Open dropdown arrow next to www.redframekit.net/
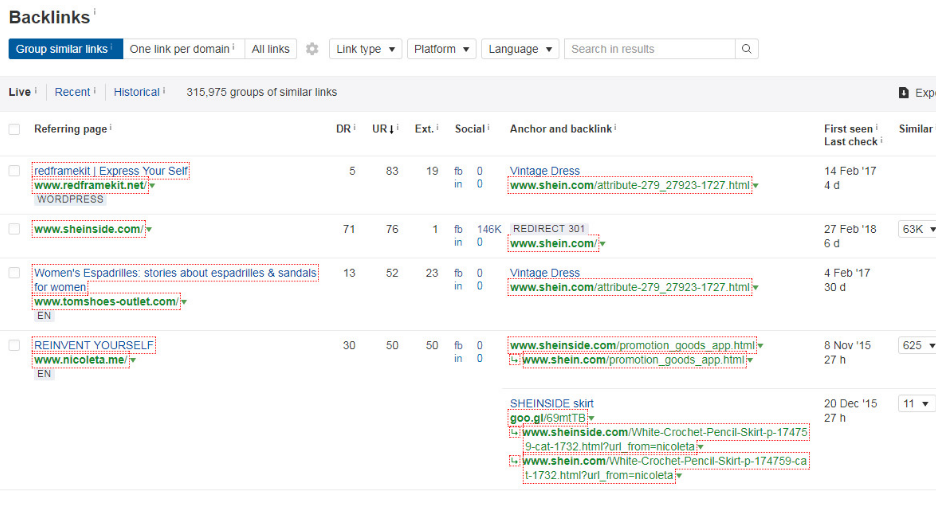The width and height of the screenshot is (936, 516). click(x=152, y=186)
